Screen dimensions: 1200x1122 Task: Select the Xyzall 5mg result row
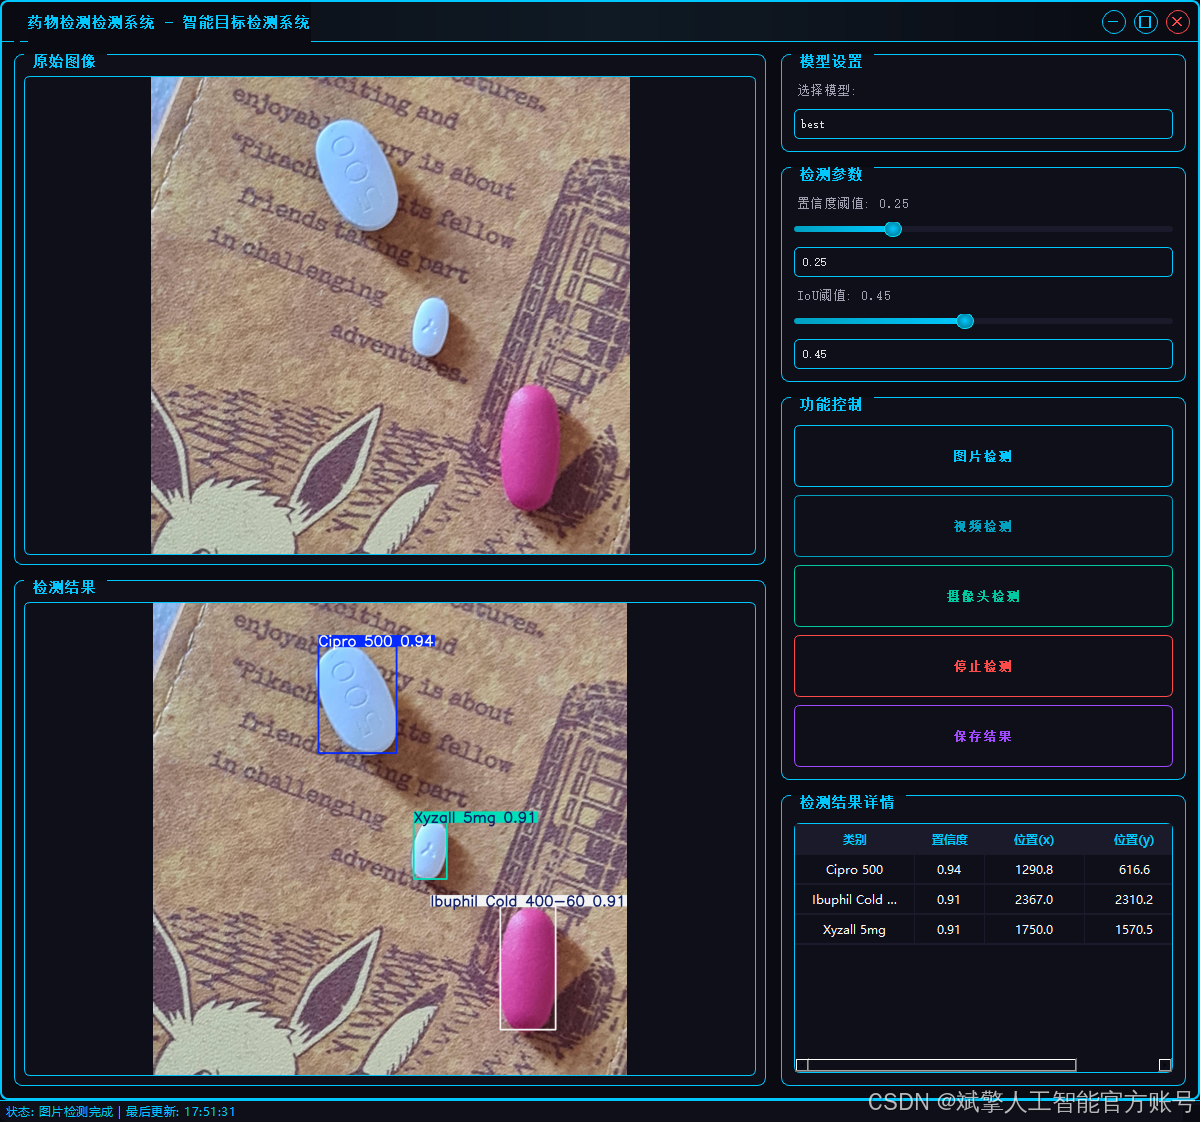[983, 930]
